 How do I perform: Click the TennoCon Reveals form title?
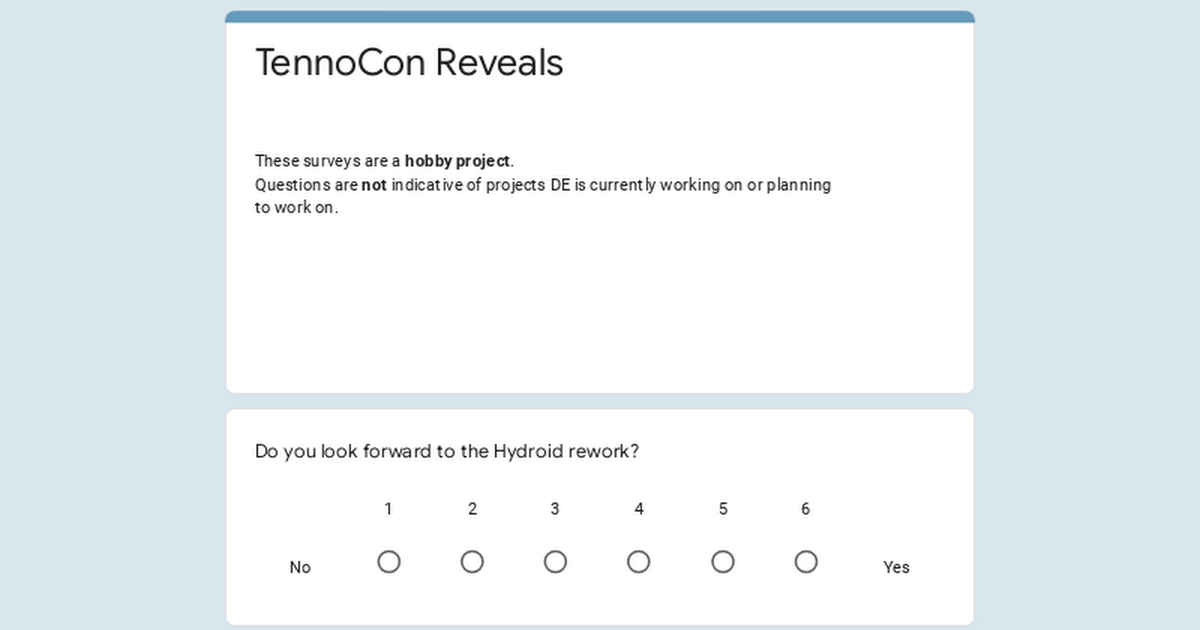(409, 62)
